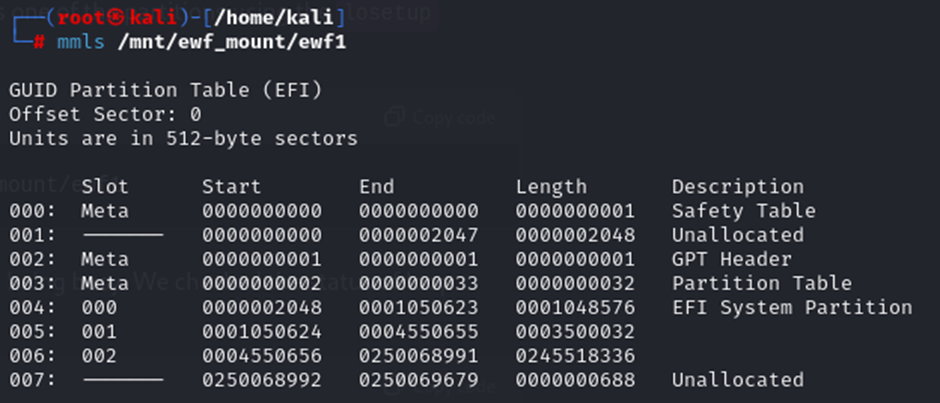The height and width of the screenshot is (403, 940).
Task: Click the Safety Table description
Action: pyautogui.click(x=744, y=211)
